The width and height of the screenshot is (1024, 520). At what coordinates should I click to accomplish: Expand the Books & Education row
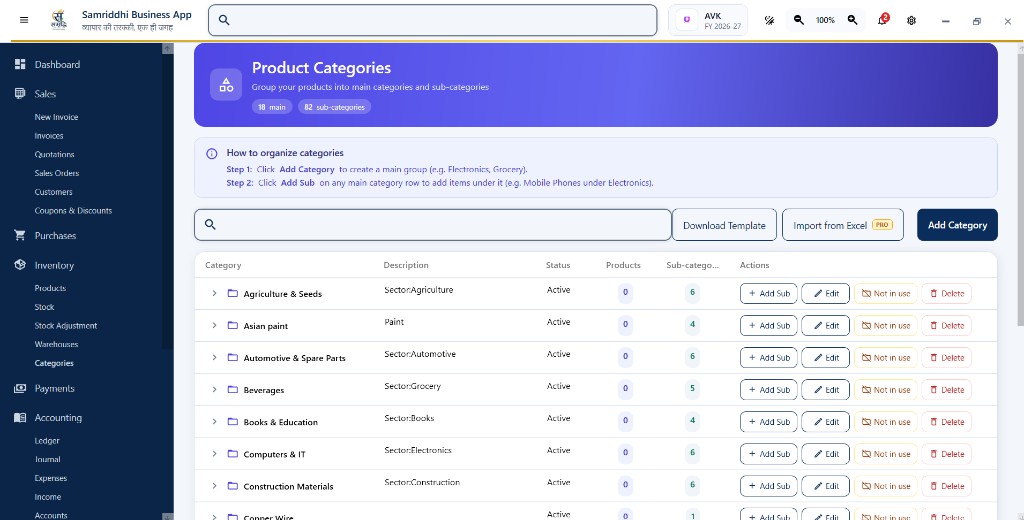(214, 421)
